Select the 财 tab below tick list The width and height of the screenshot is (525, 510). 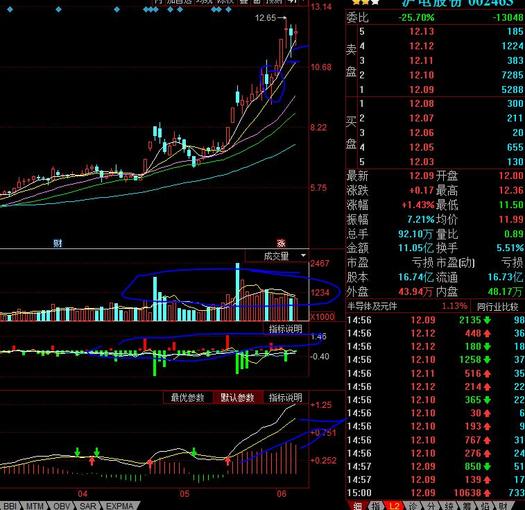click(503, 506)
